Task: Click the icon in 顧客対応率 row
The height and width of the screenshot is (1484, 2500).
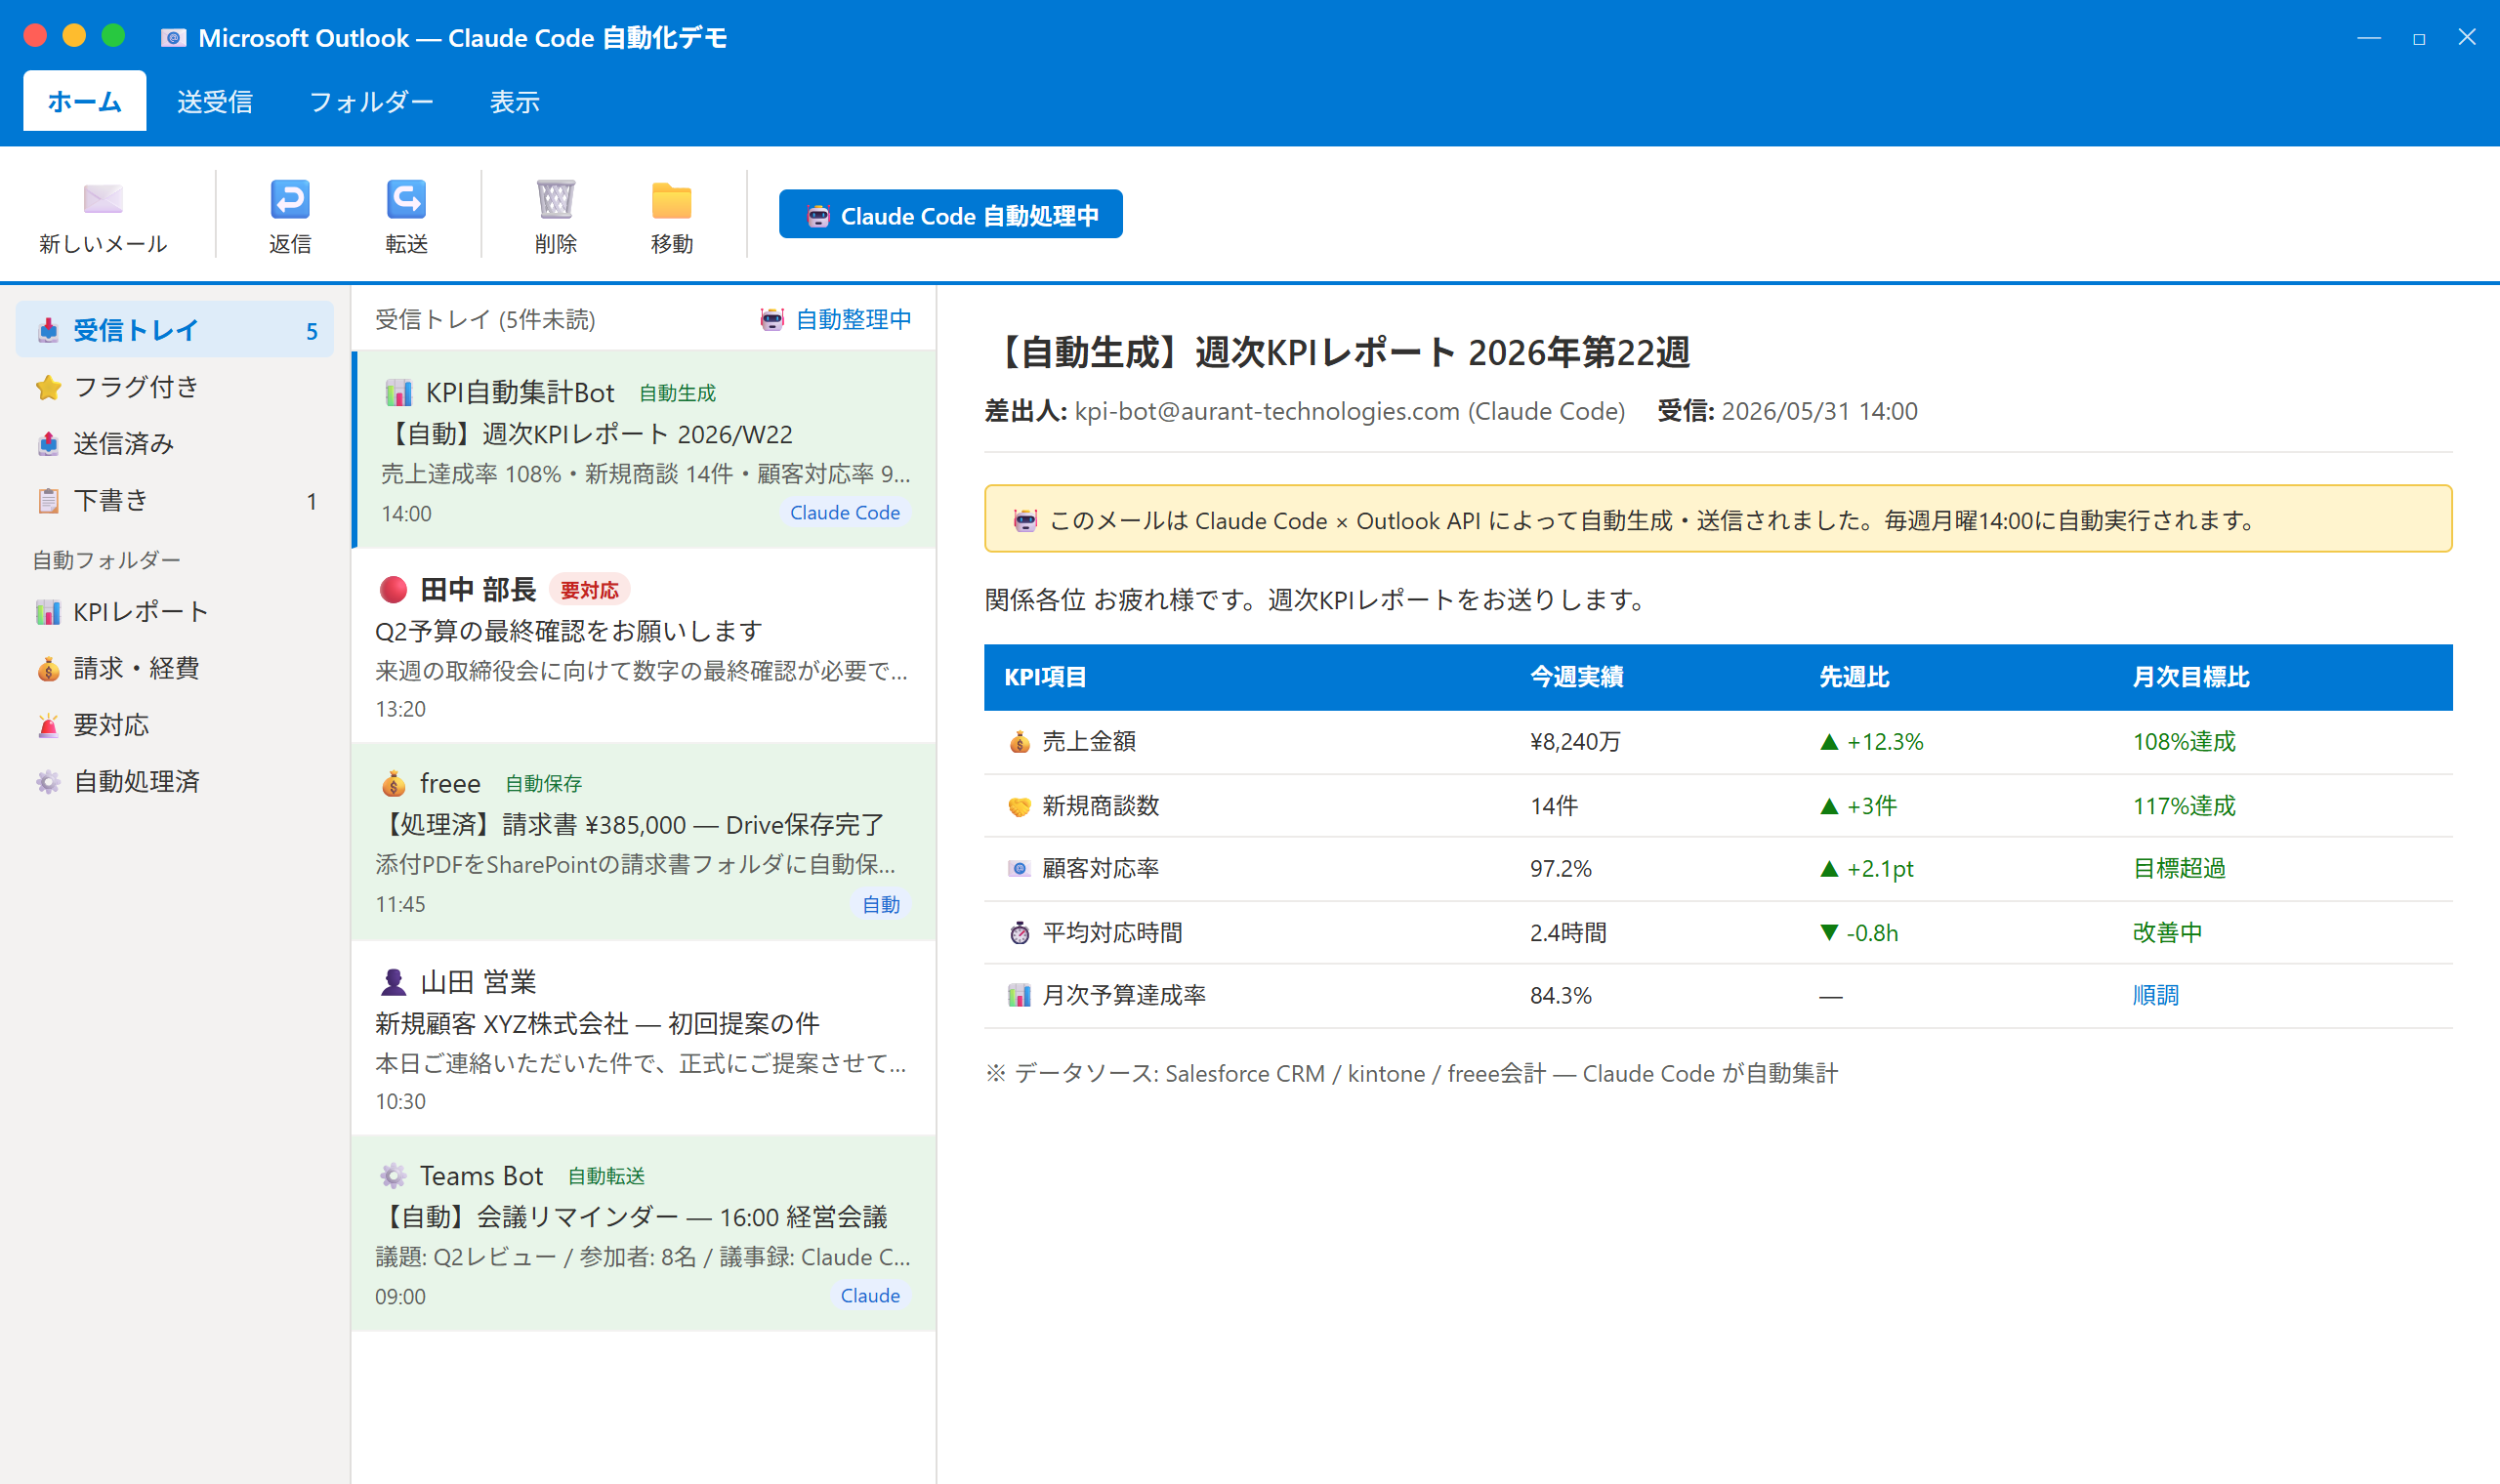Action: click(1019, 868)
